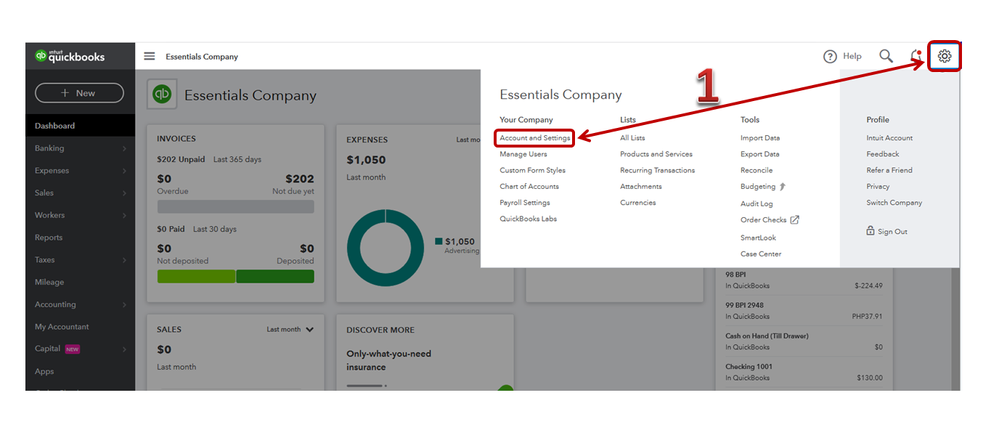Screen dimensions: 999x433
Task: Open Workers in the sidebar
Action: (50, 215)
